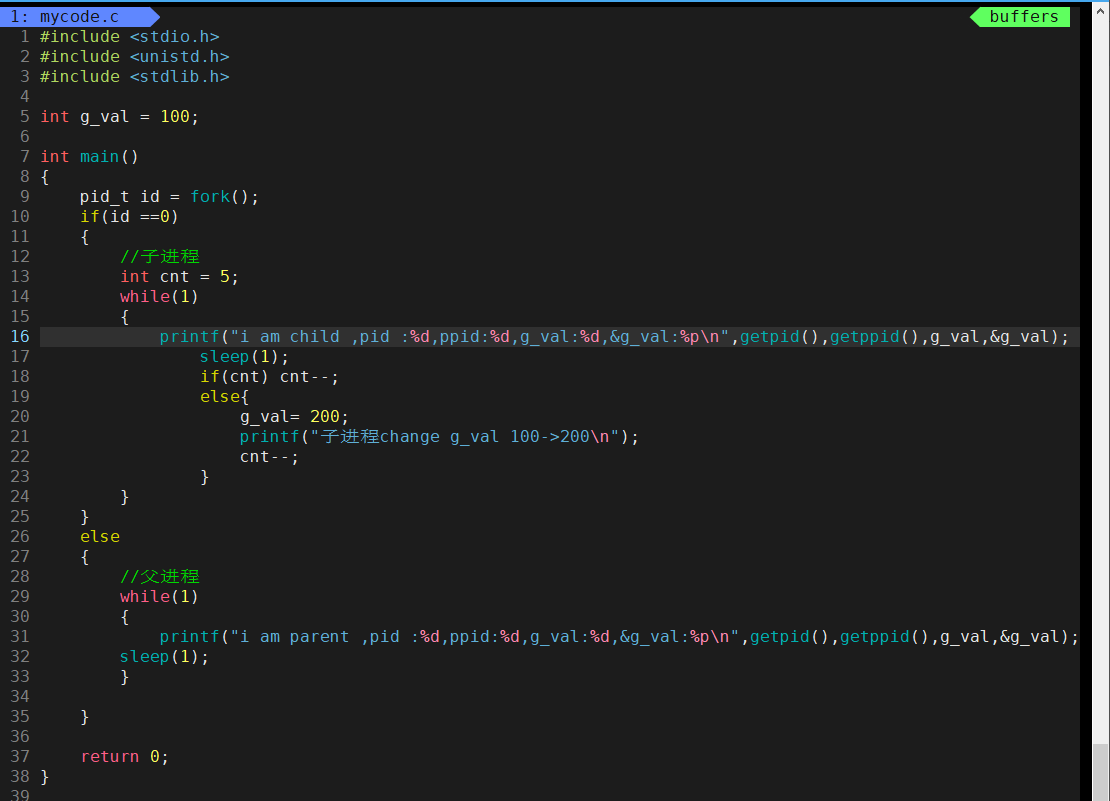Image resolution: width=1110 pixels, height=801 pixels.
Task: Click 'sleep(1);' on line 32
Action: point(164,657)
